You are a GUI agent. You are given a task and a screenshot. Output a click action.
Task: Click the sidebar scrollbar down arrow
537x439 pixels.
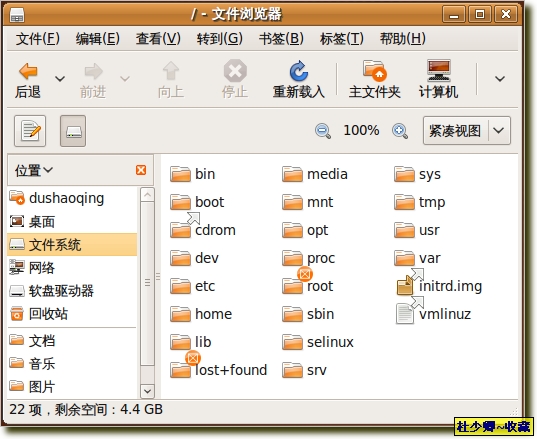tap(148, 391)
